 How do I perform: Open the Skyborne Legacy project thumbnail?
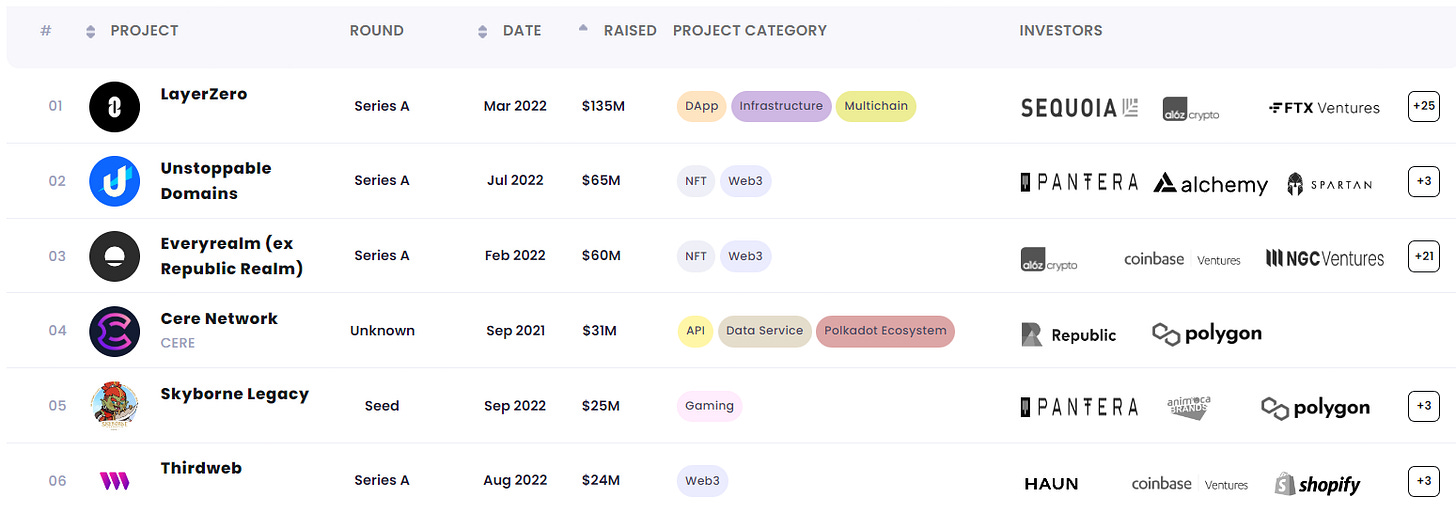coord(114,406)
